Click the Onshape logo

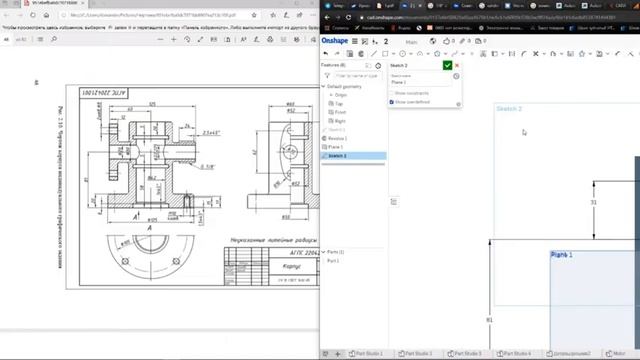pyautogui.click(x=335, y=41)
